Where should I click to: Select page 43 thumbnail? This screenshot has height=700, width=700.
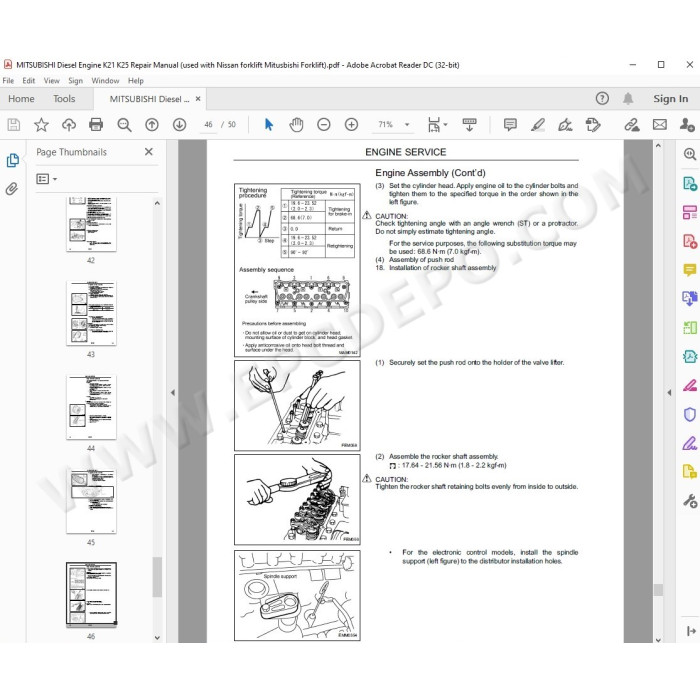point(91,313)
